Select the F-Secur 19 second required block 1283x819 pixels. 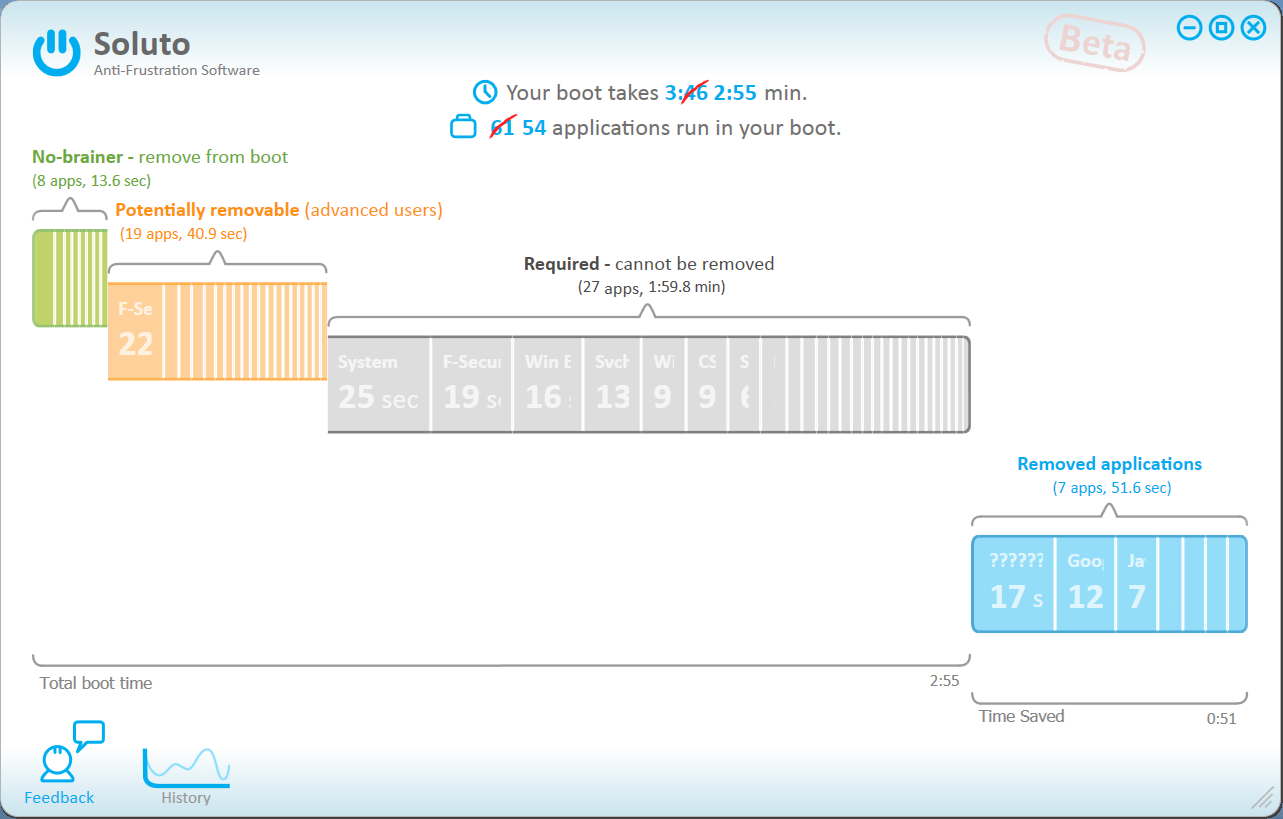tap(472, 385)
